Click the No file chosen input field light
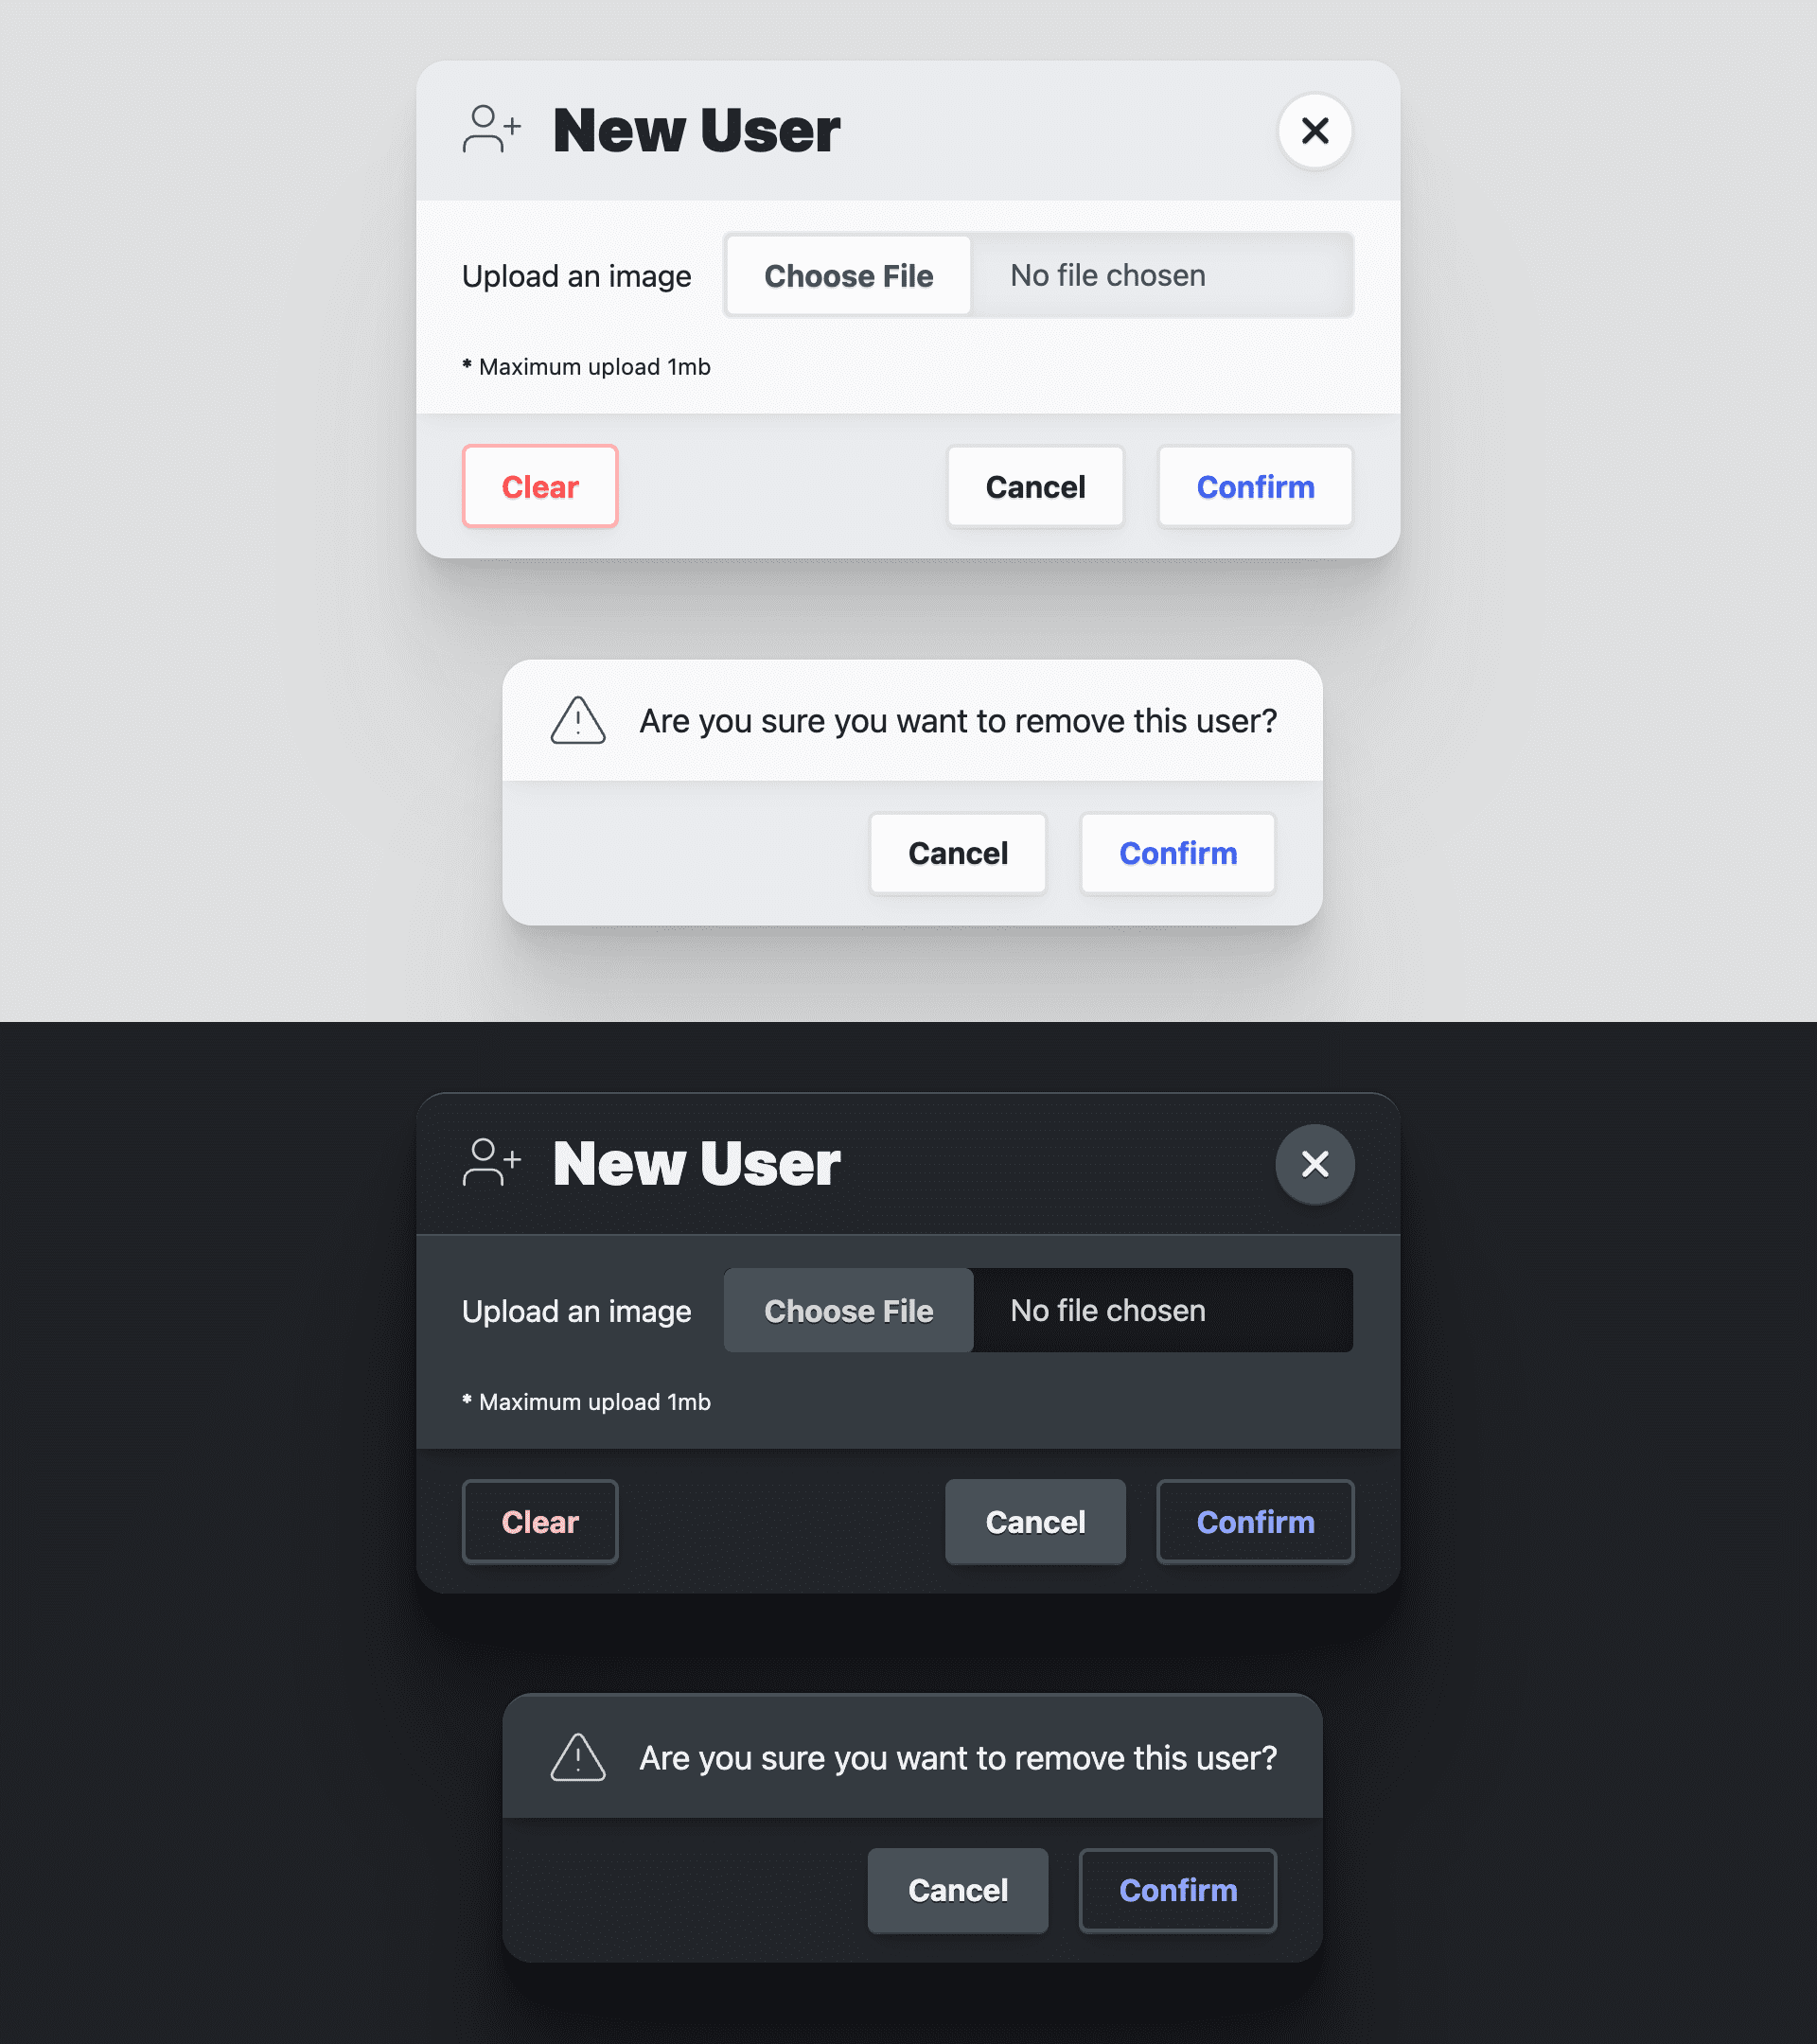The height and width of the screenshot is (2044, 1817). pos(1163,275)
